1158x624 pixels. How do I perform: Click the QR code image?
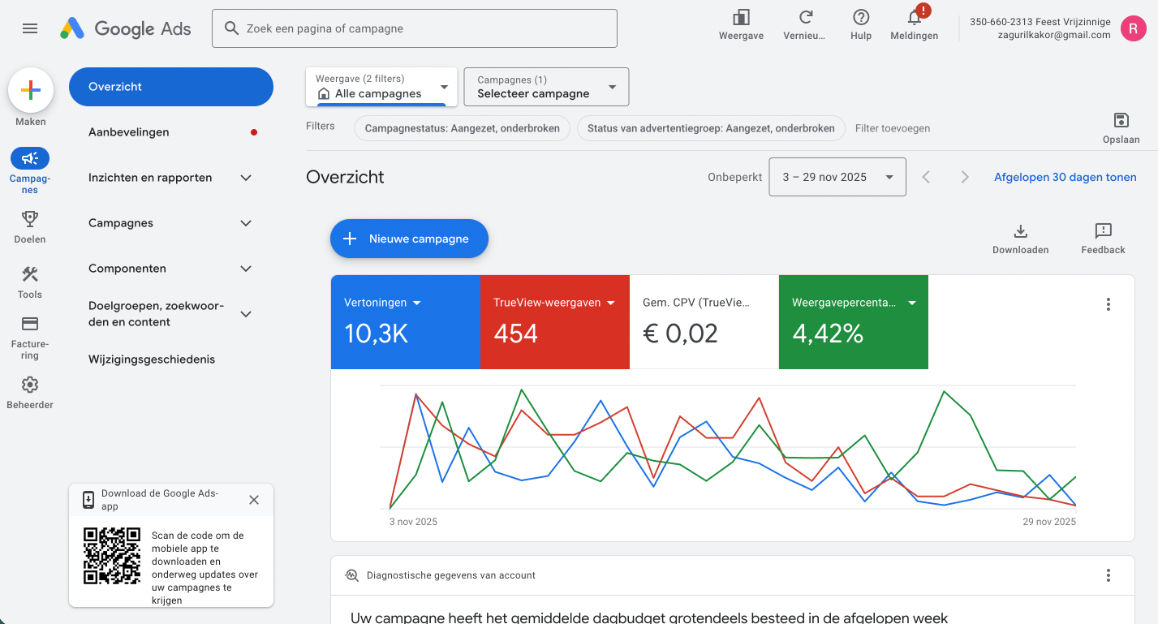point(112,555)
